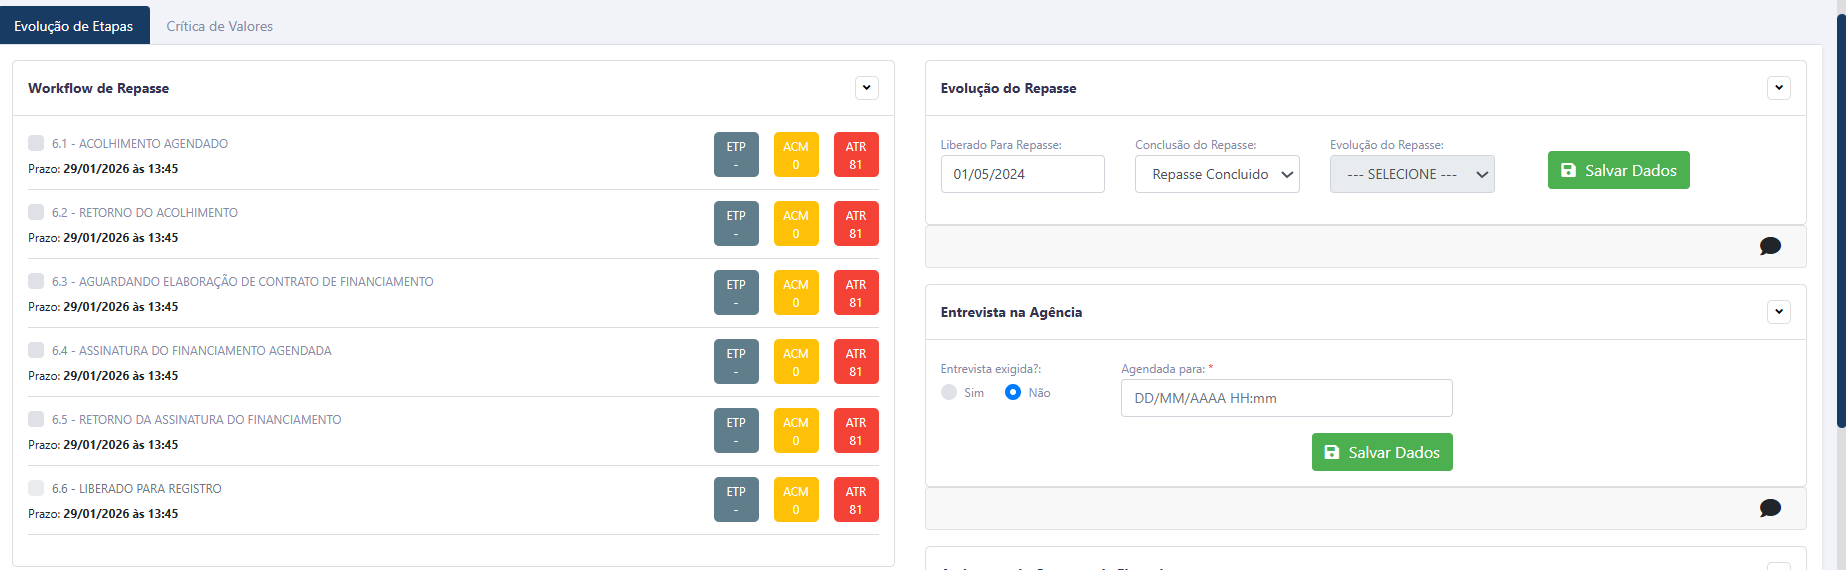Open comments icon under Evolução do Repasse
1846x570 pixels.
[1770, 246]
